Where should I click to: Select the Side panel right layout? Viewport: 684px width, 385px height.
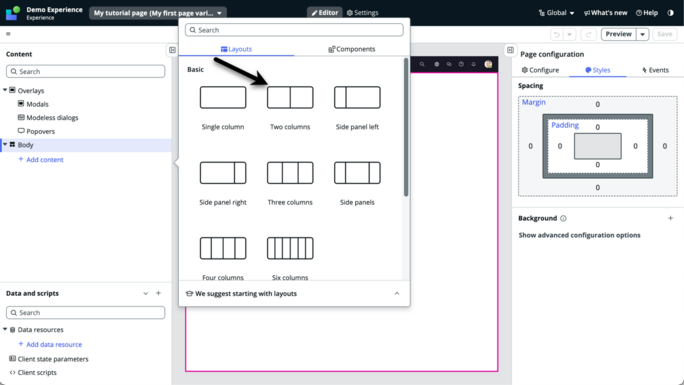(x=223, y=173)
